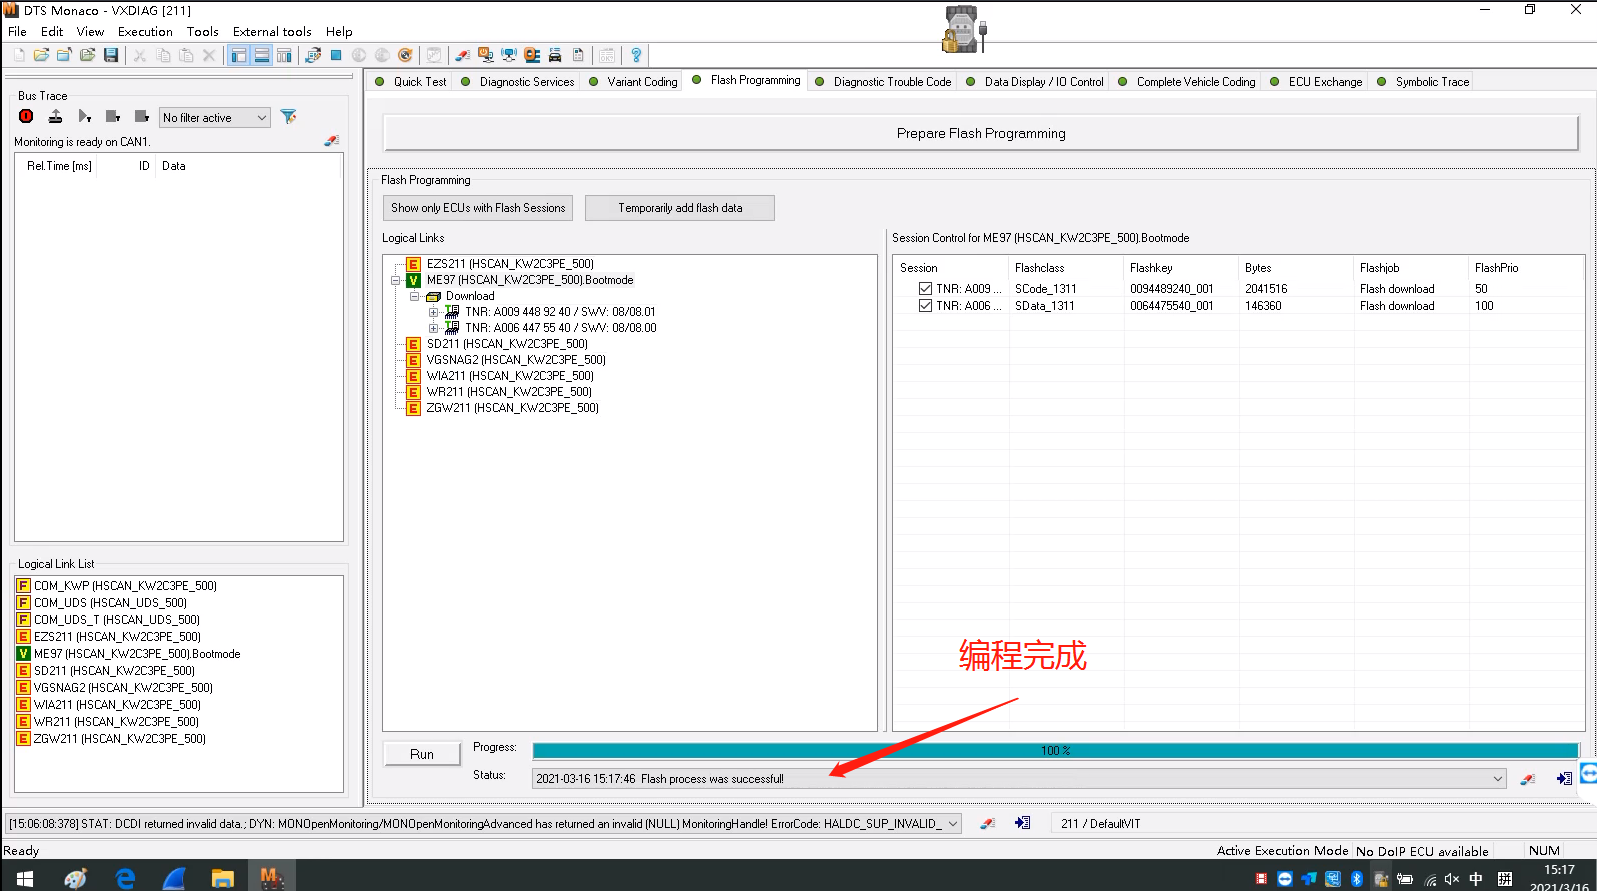
Task: Click the orange refresh circle toolbar icon
Action: point(405,55)
